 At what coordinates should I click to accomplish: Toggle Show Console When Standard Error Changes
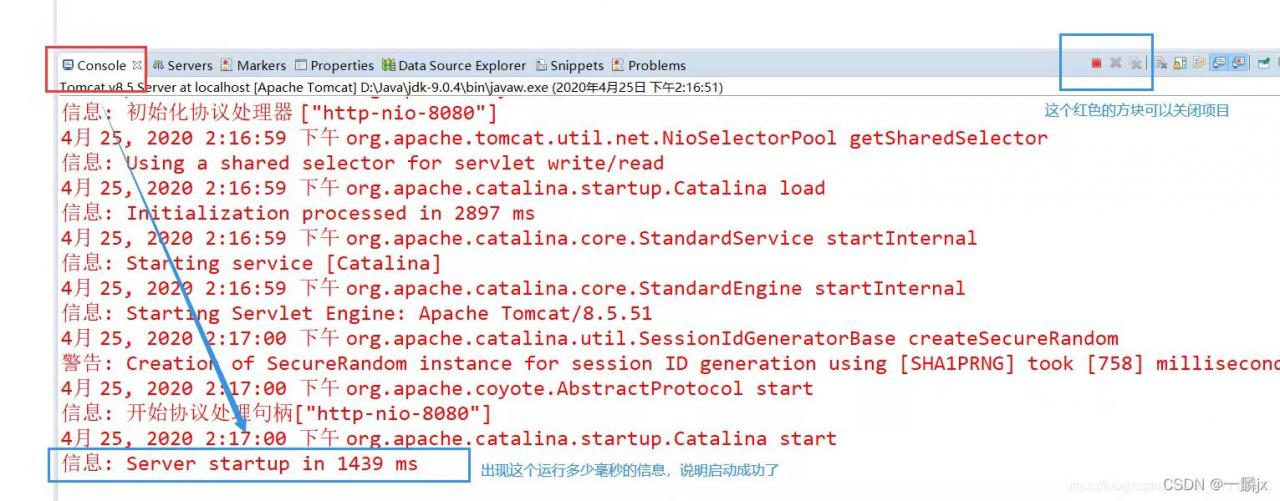(x=1238, y=63)
